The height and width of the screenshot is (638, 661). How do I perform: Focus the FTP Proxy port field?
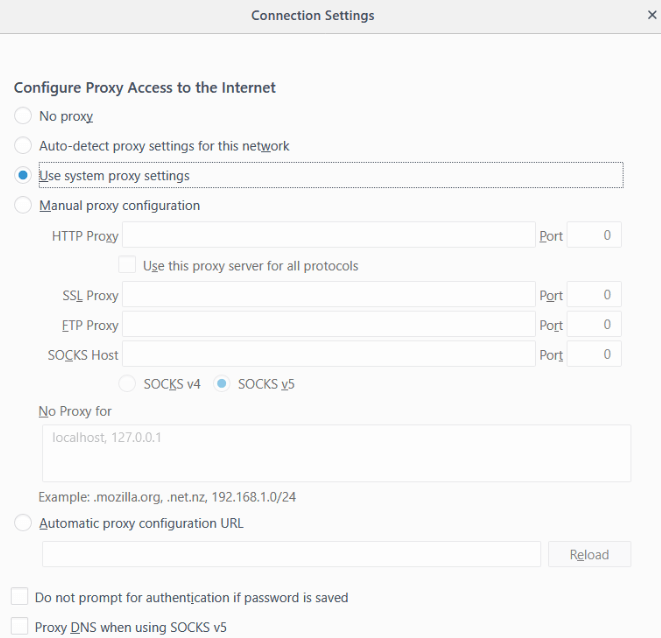[x=594, y=325]
